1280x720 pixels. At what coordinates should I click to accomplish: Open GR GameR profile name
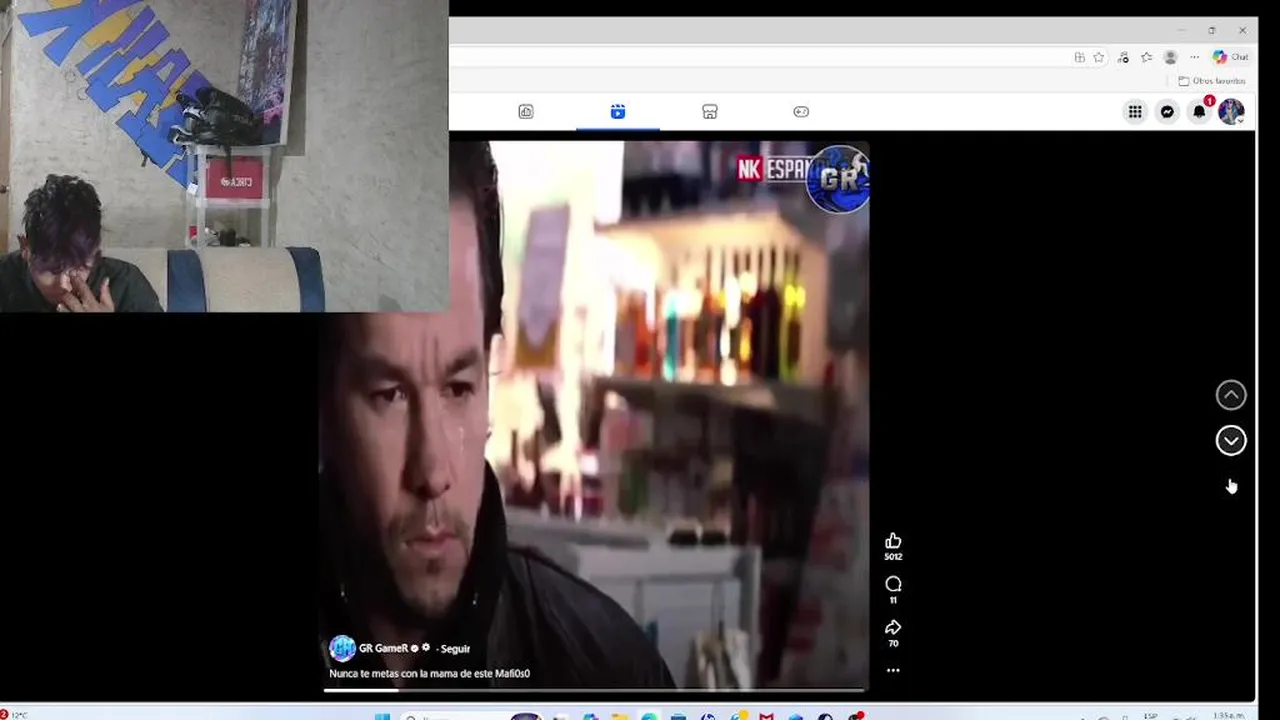pyautogui.click(x=383, y=648)
